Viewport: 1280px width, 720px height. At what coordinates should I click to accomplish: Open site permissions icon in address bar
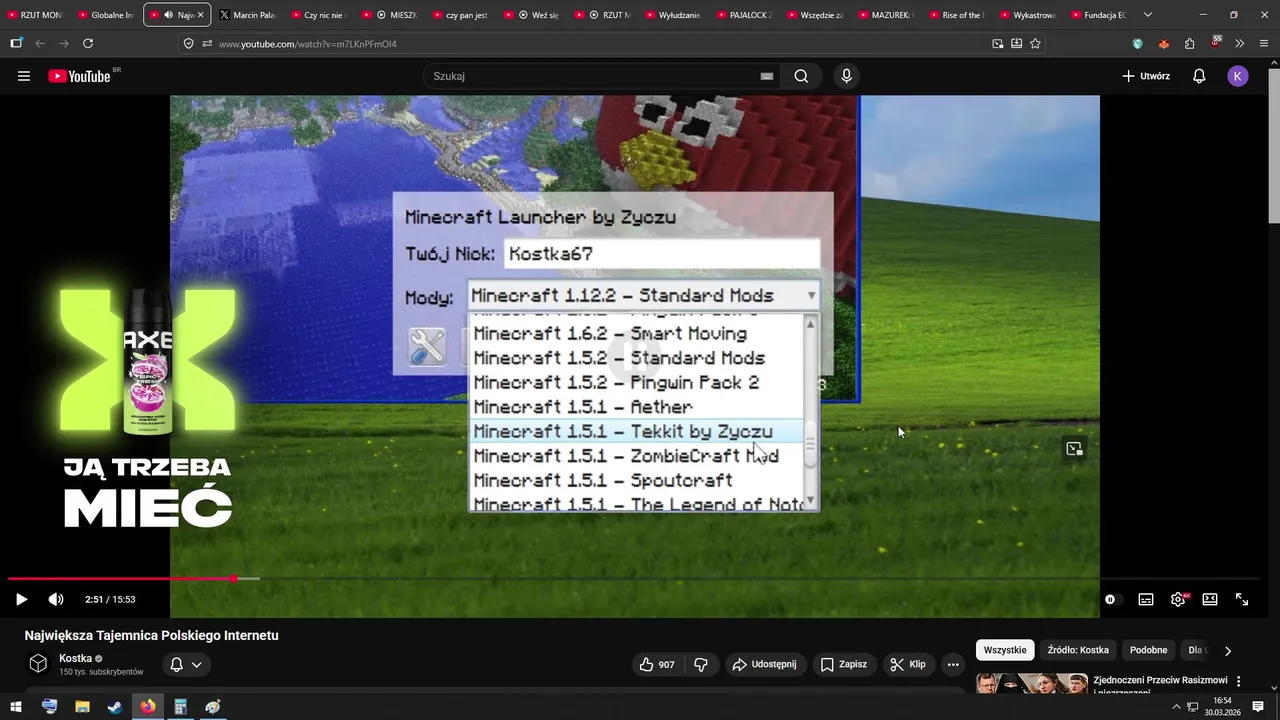tap(207, 43)
